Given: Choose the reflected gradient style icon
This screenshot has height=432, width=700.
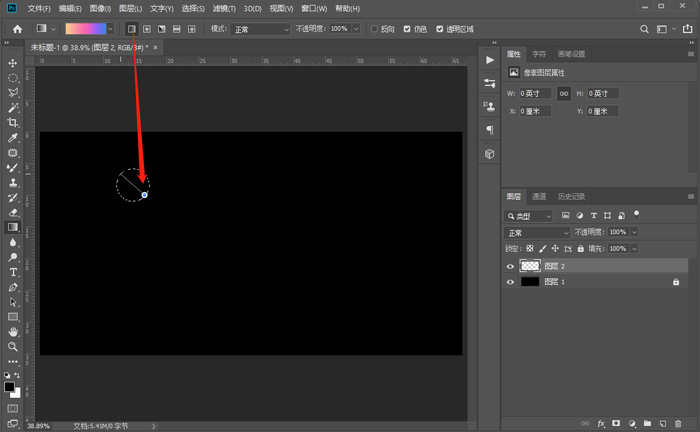Looking at the screenshot, I should pyautogui.click(x=177, y=29).
